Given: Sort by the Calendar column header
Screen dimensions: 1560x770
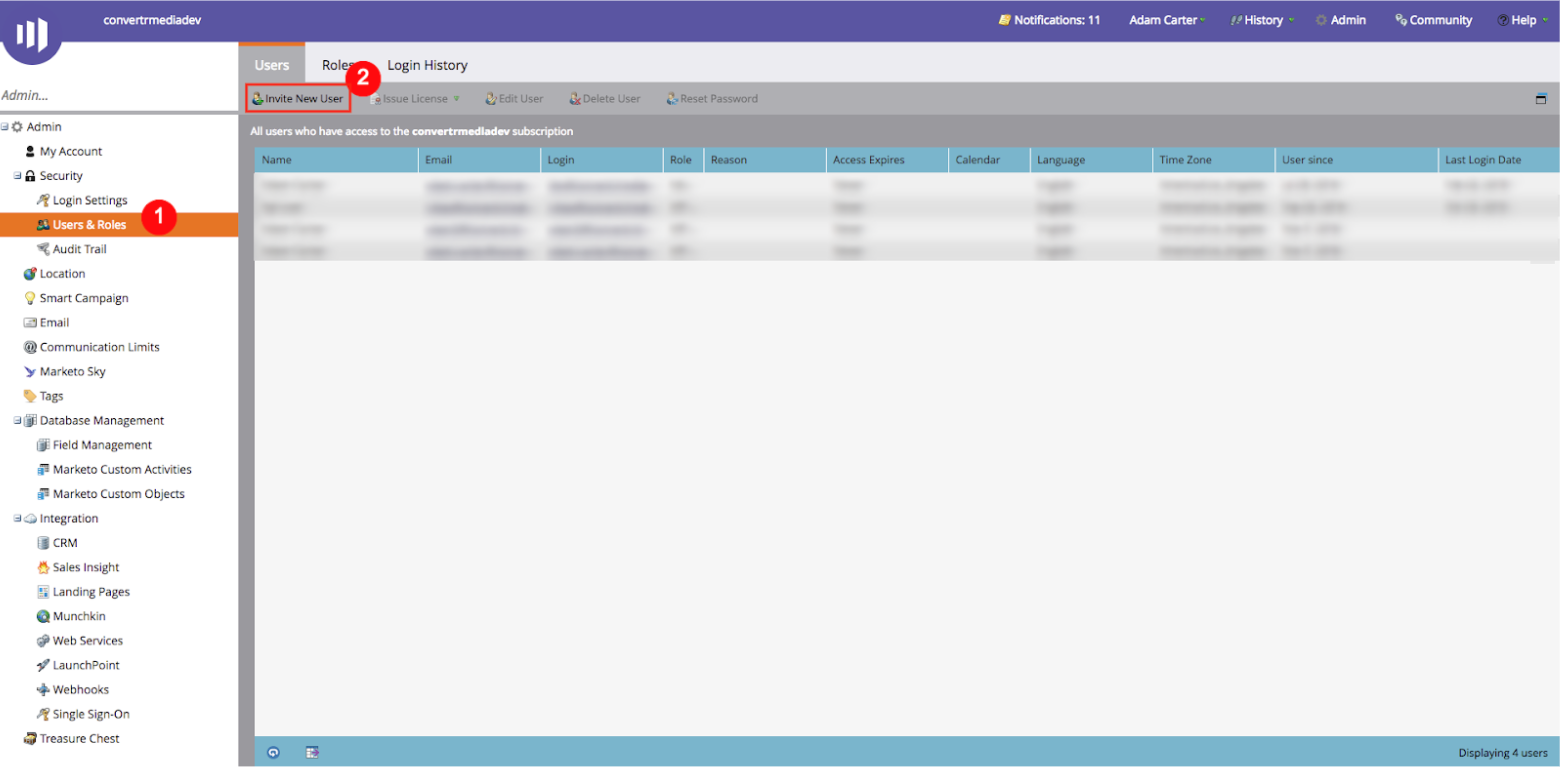Looking at the screenshot, I should [x=989, y=160].
